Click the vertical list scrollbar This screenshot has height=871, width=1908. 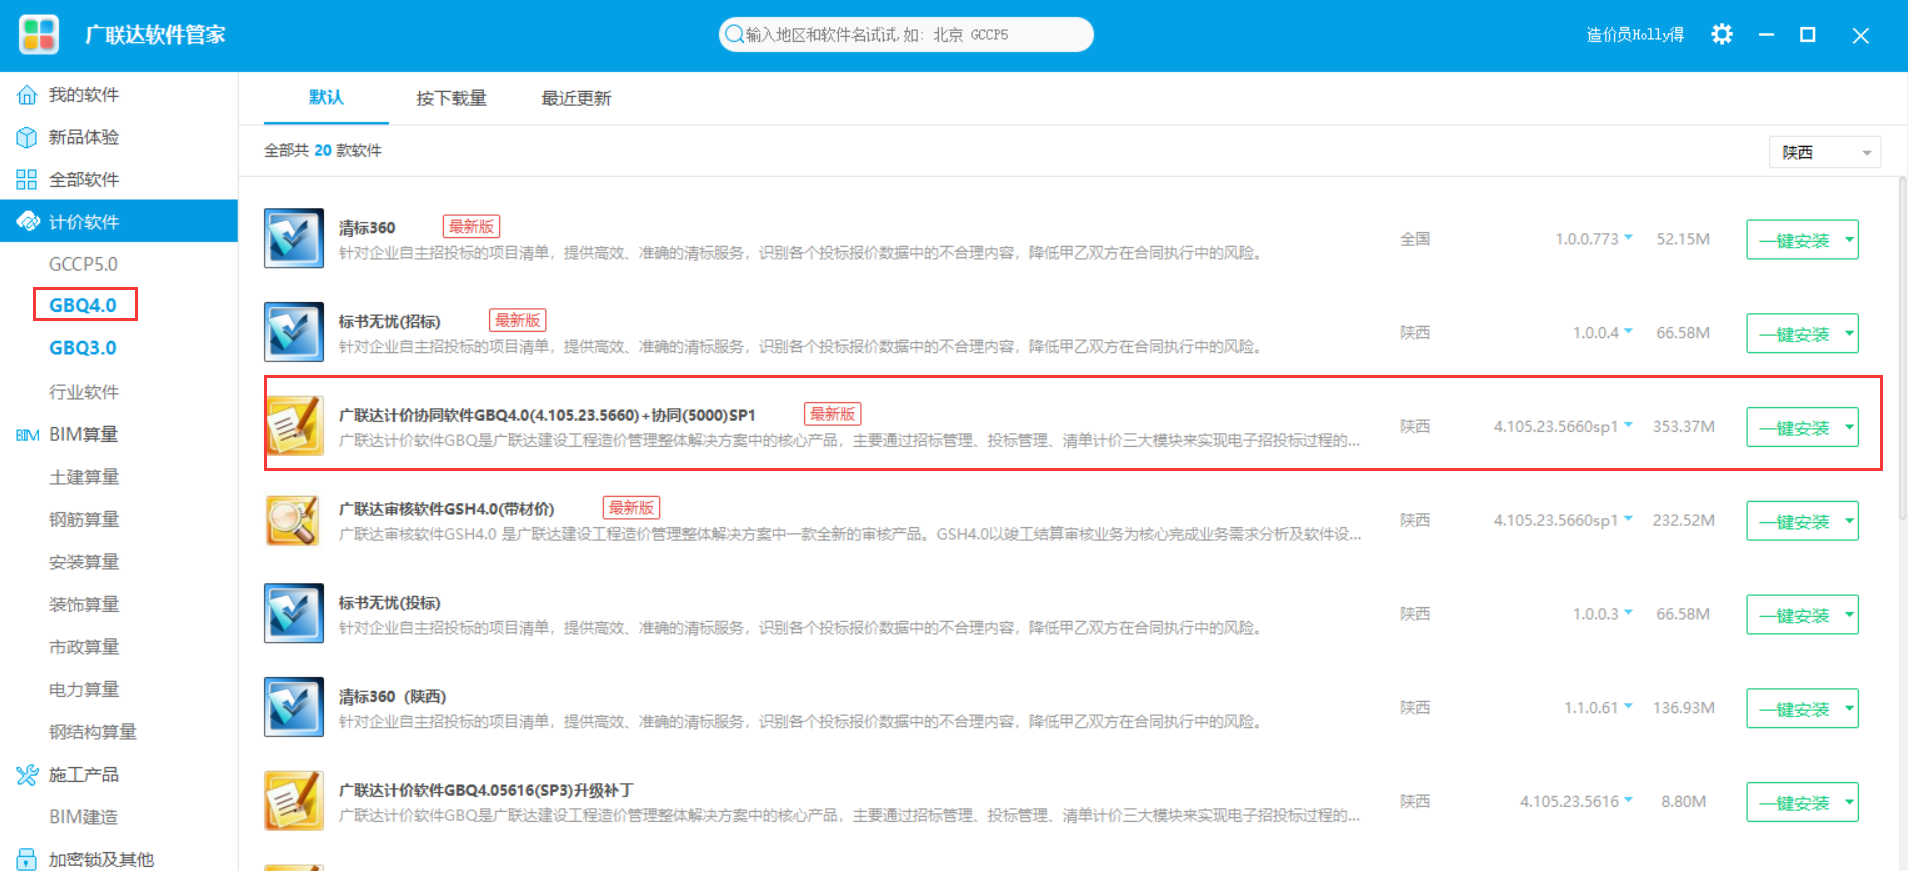(1902, 350)
